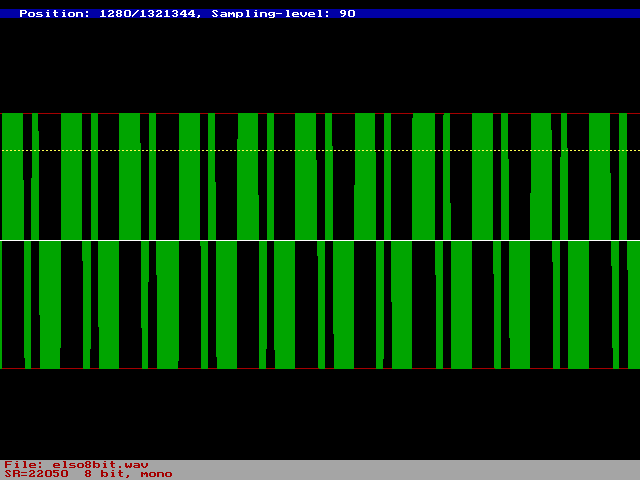Click the "File: elso8bit.wav" label

coord(76,465)
